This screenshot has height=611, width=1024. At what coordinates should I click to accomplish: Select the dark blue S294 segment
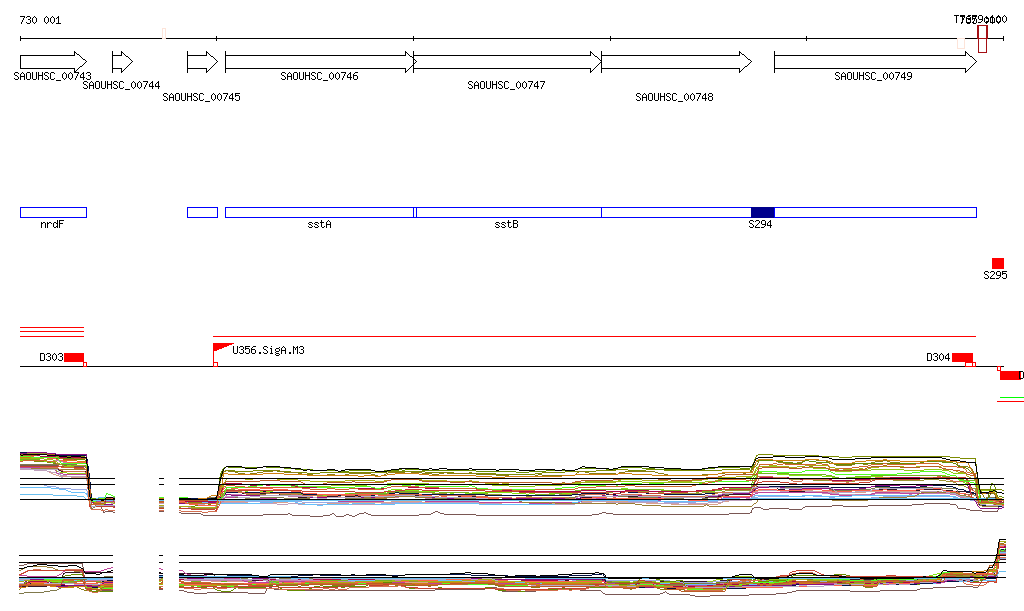(762, 212)
